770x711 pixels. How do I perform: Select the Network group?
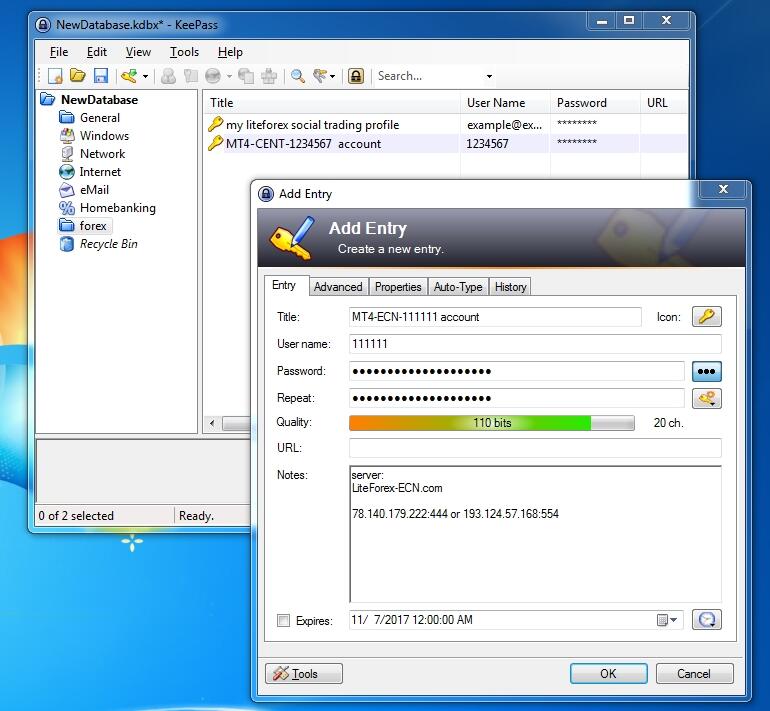pyautogui.click(x=102, y=154)
